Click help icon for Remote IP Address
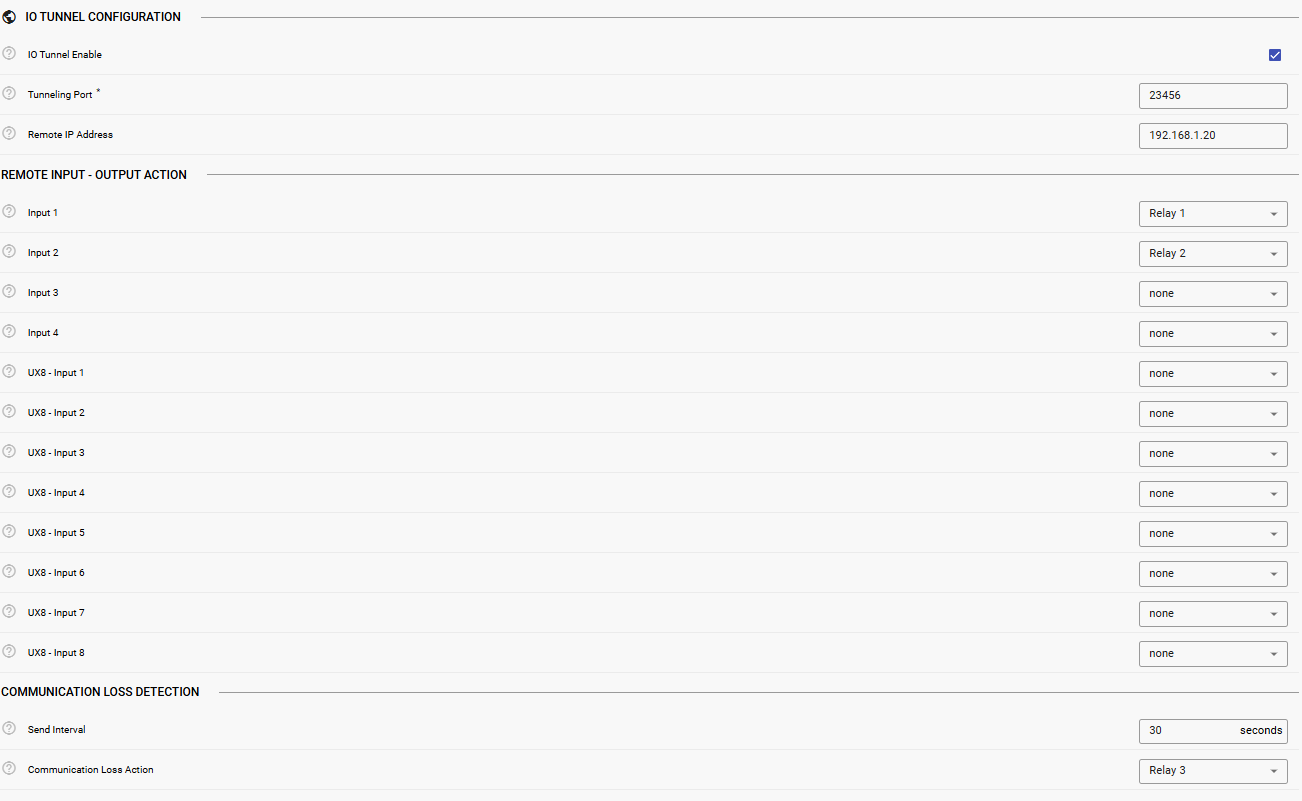 tap(9, 134)
